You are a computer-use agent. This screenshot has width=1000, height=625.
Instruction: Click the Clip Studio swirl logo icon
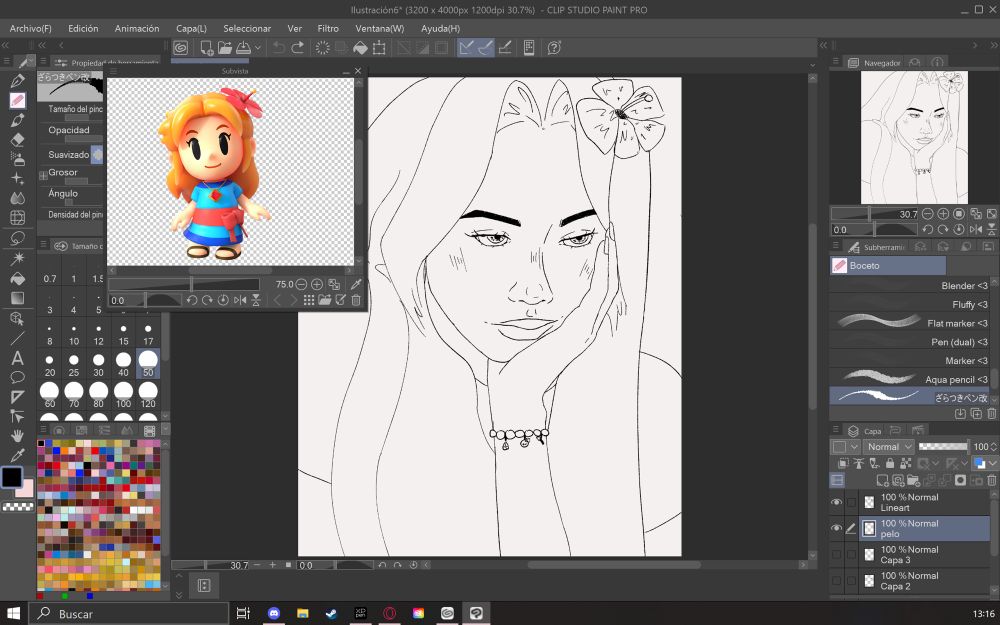coord(180,48)
